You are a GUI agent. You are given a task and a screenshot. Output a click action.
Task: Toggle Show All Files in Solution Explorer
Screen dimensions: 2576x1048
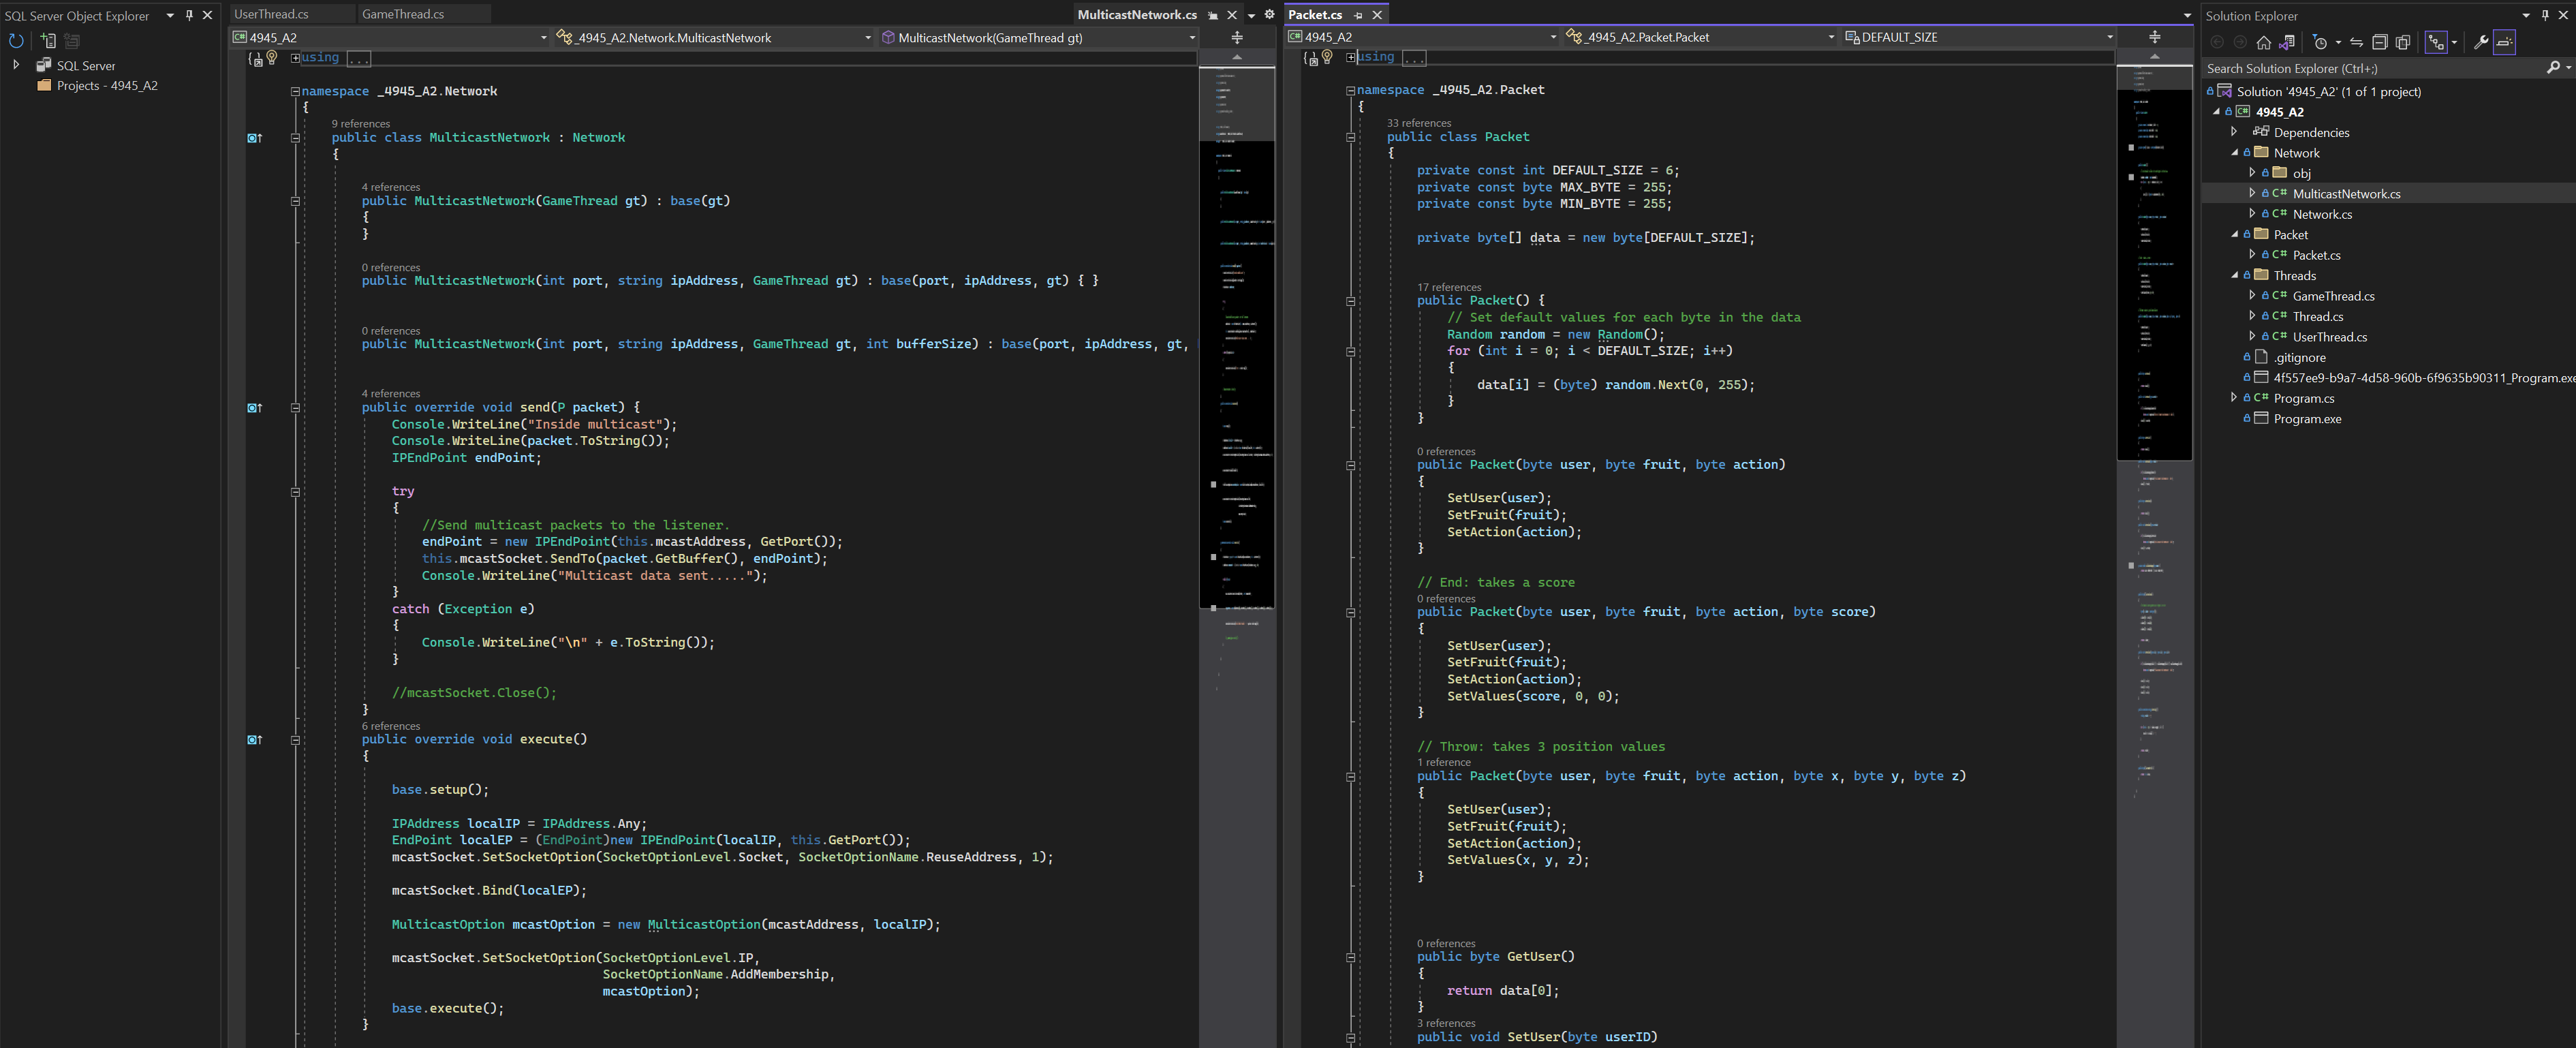(2403, 42)
